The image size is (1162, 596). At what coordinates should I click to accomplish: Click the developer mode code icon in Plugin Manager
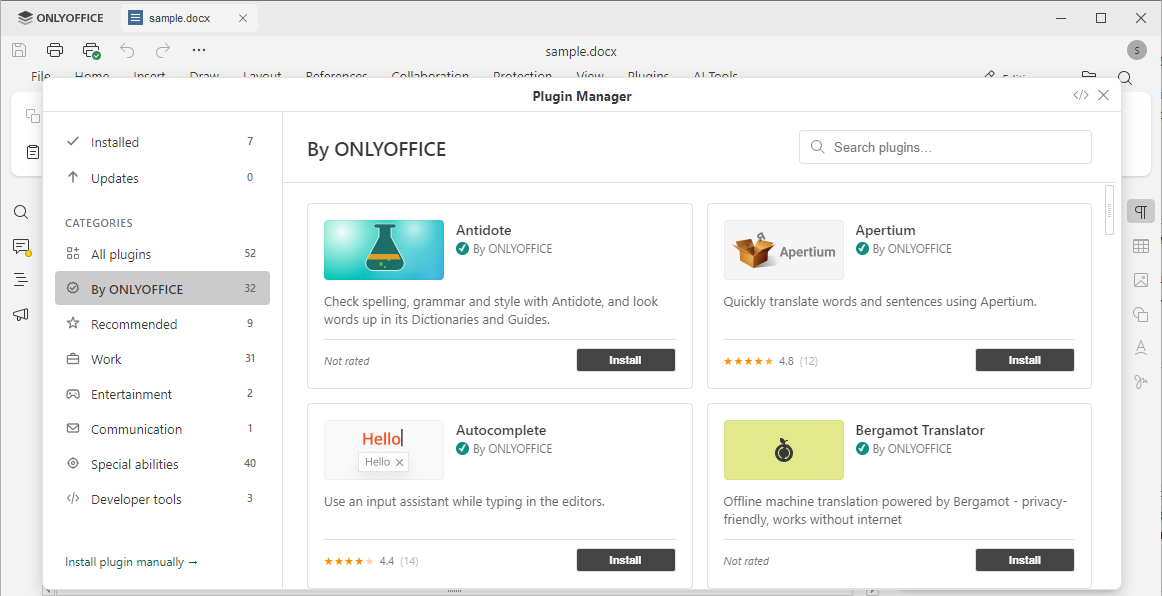(x=1080, y=95)
